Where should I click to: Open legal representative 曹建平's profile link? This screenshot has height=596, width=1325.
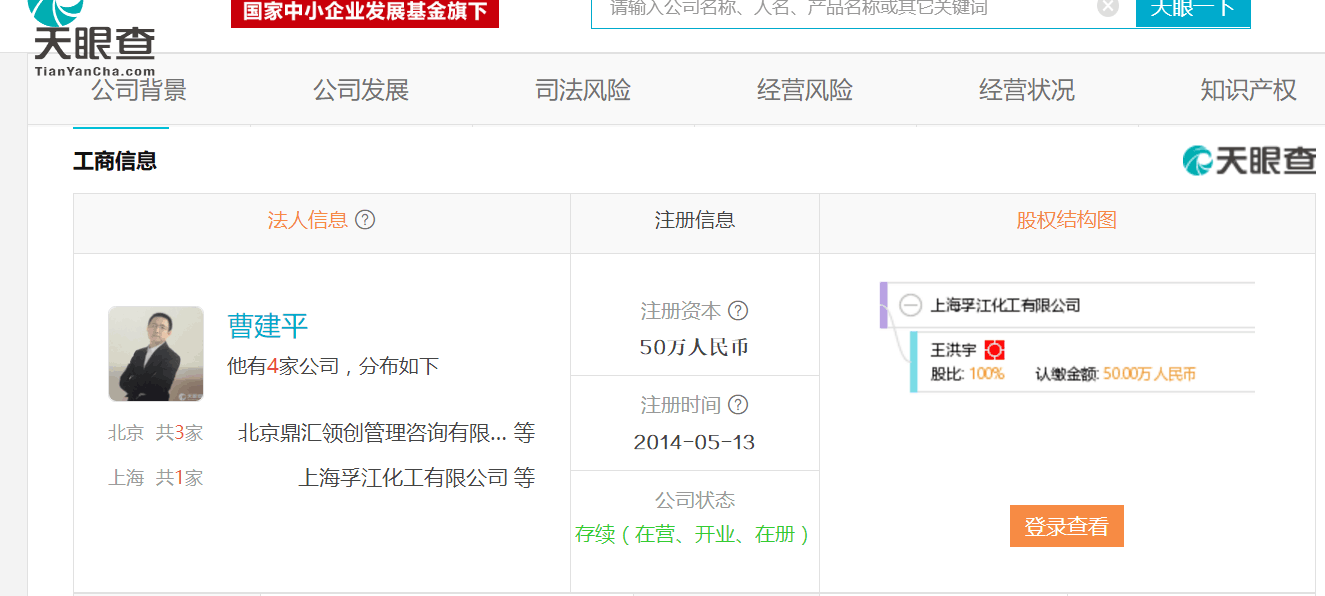[268, 326]
